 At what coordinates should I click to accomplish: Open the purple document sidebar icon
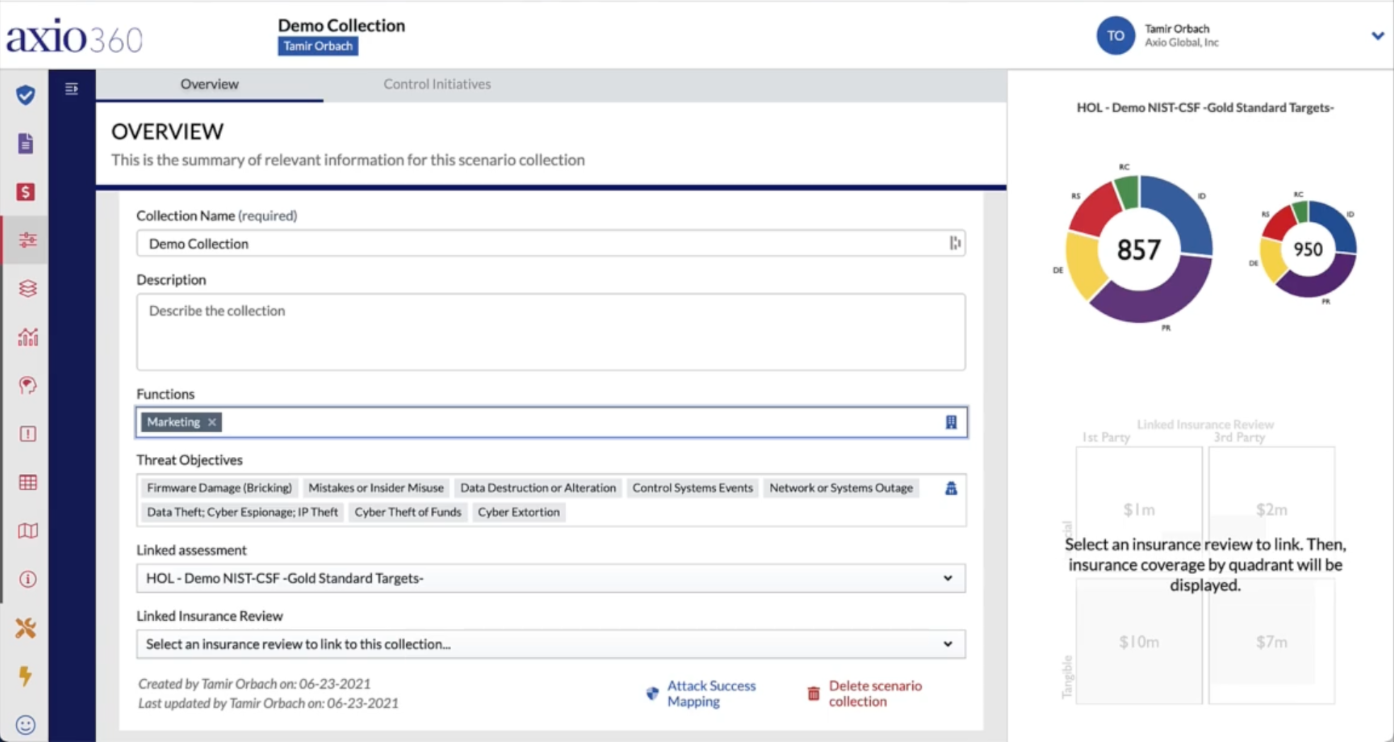pos(26,144)
